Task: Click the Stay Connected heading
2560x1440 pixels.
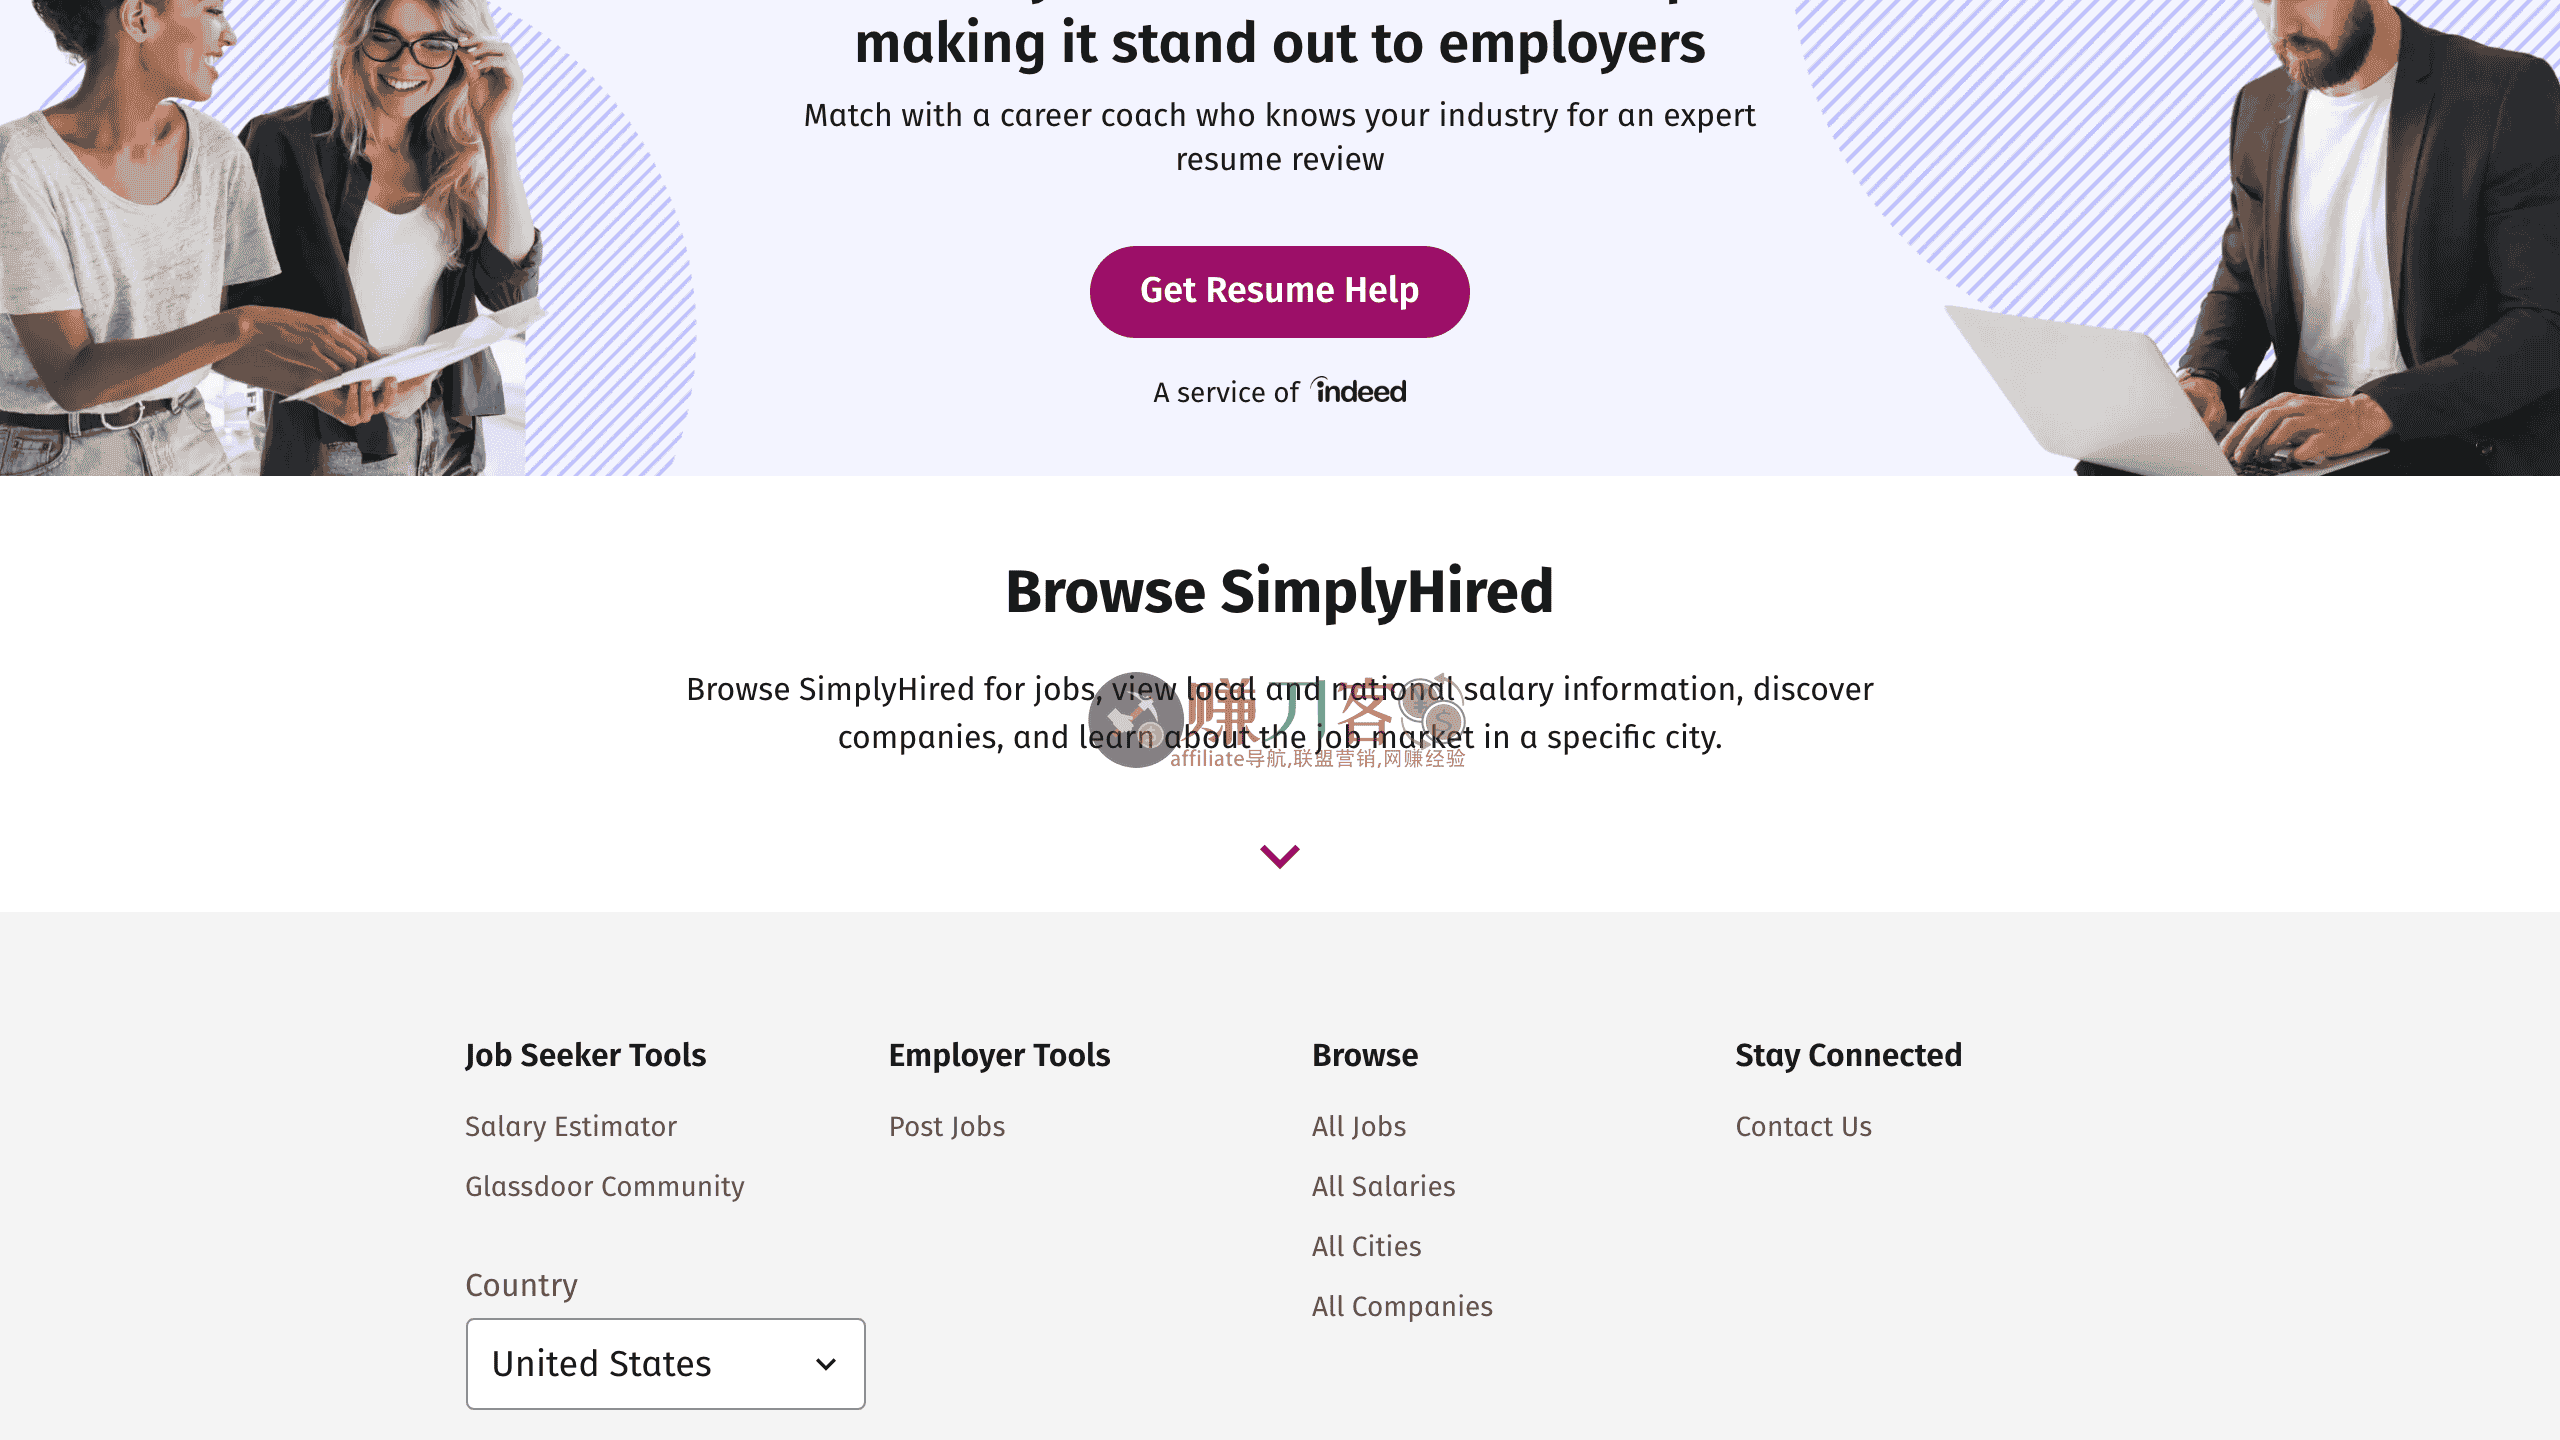Action: tap(1848, 1054)
